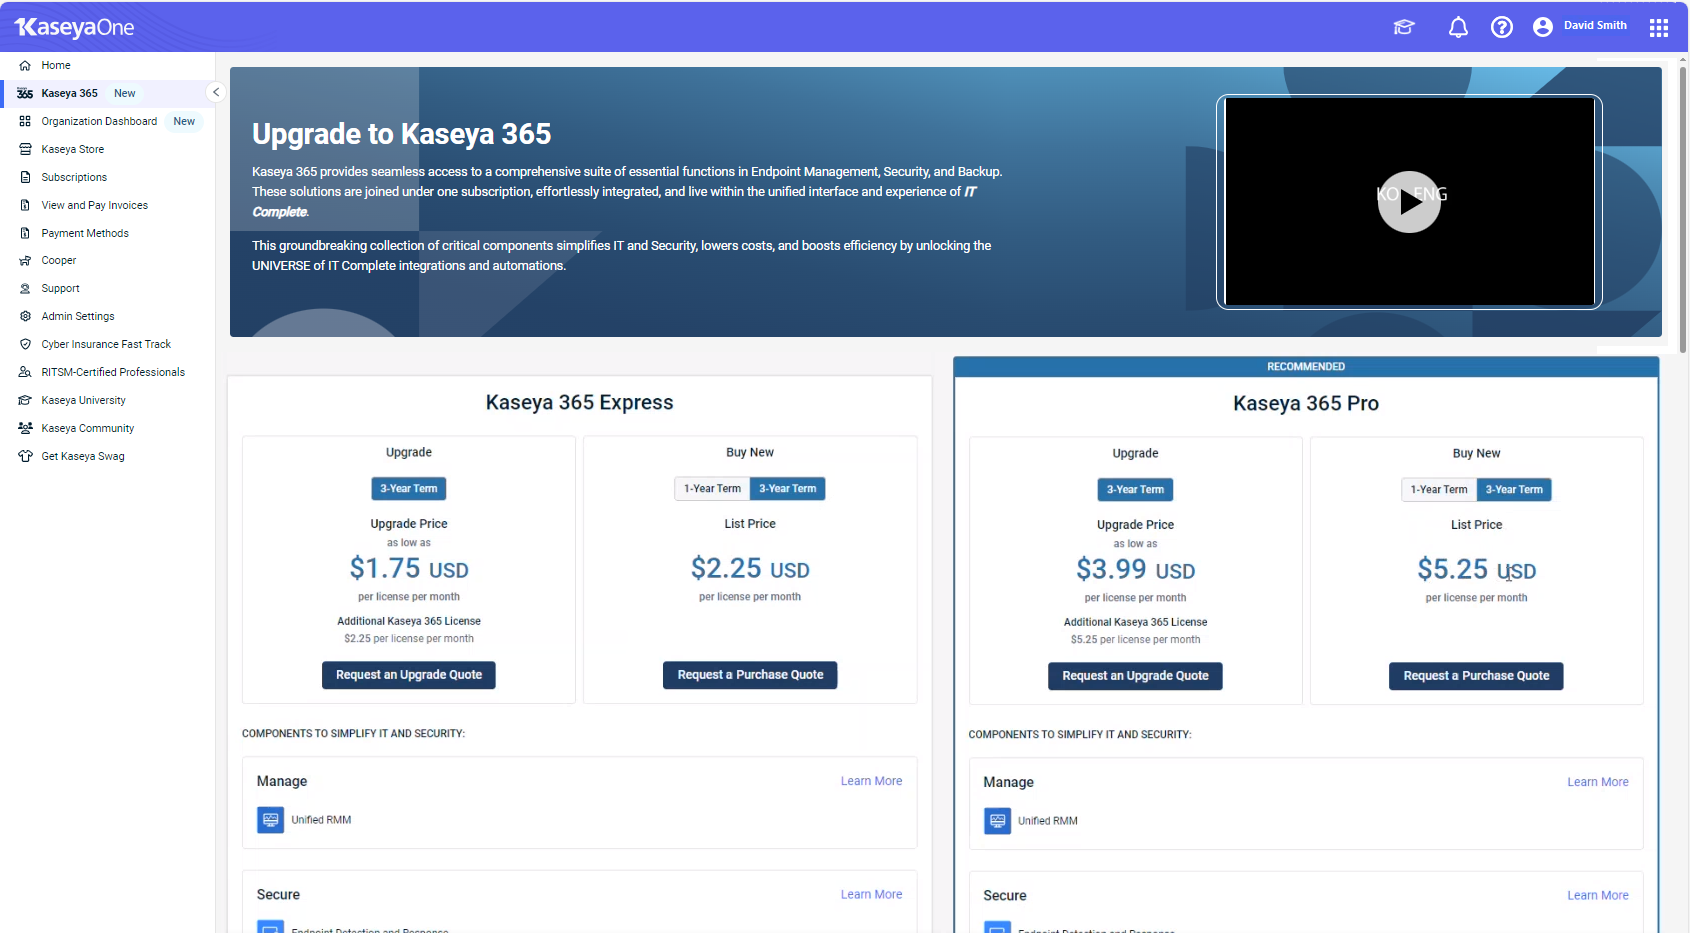Play the Kaseya 365 intro video

point(1408,202)
